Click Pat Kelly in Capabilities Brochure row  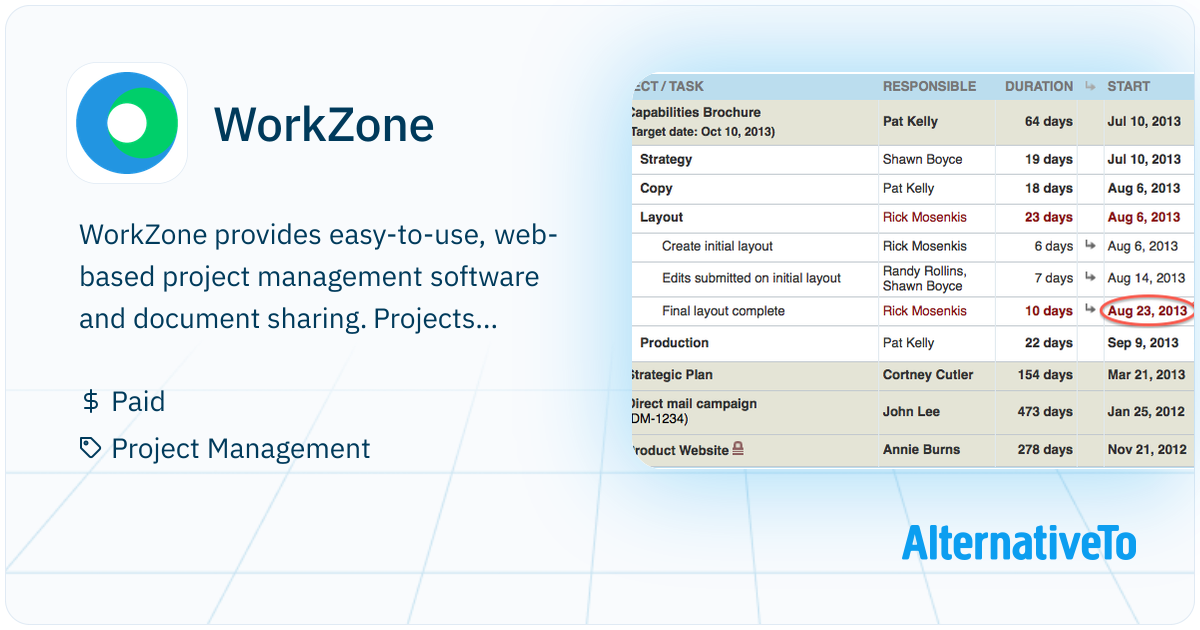click(910, 122)
